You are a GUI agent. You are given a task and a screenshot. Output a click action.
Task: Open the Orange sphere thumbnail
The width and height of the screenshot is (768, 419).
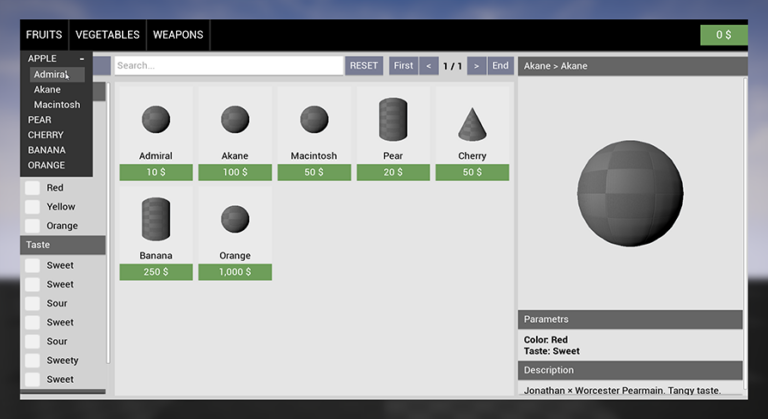click(x=235, y=219)
